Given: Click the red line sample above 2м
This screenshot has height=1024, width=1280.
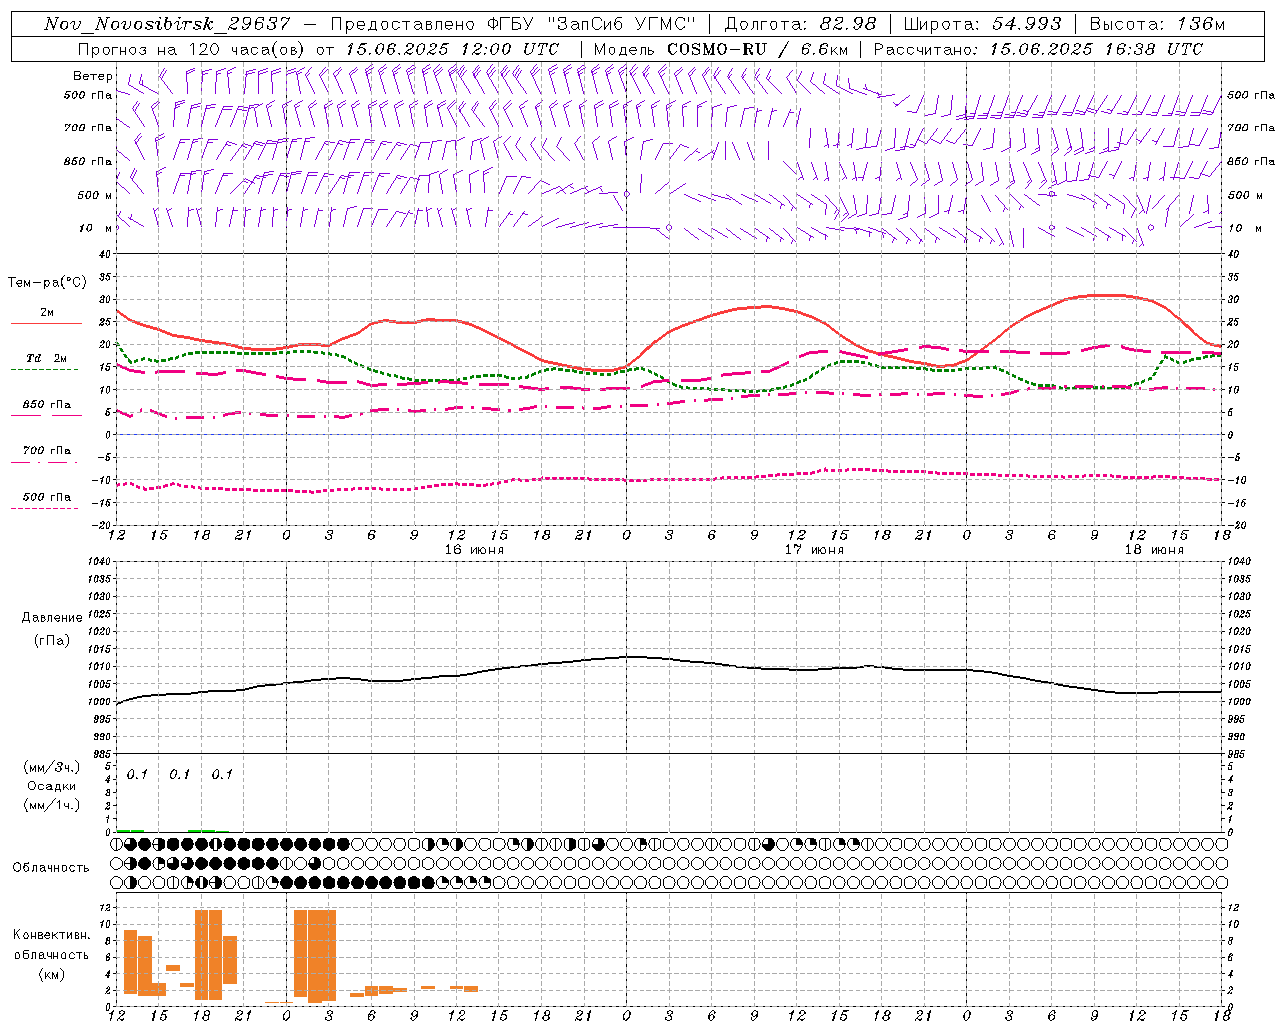Looking at the screenshot, I should click(46, 324).
